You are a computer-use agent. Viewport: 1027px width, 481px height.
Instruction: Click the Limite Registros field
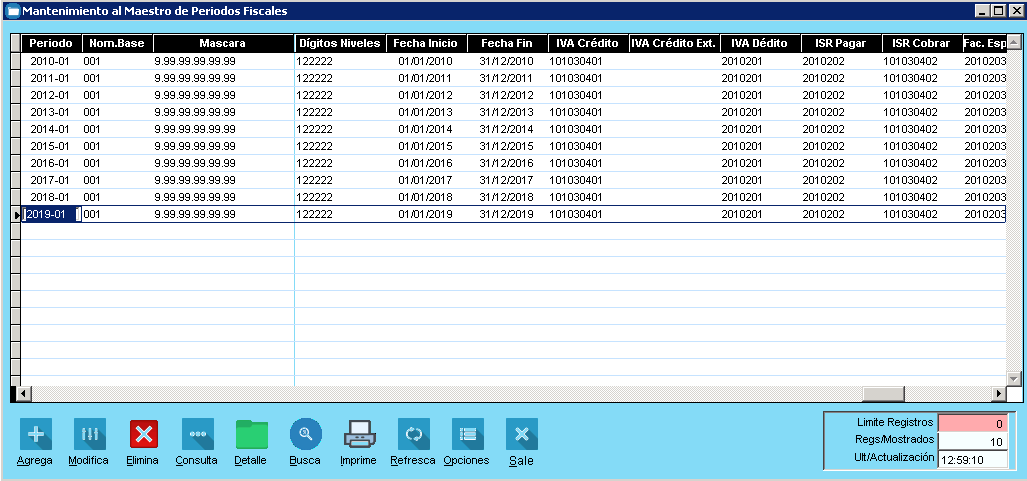click(973, 423)
